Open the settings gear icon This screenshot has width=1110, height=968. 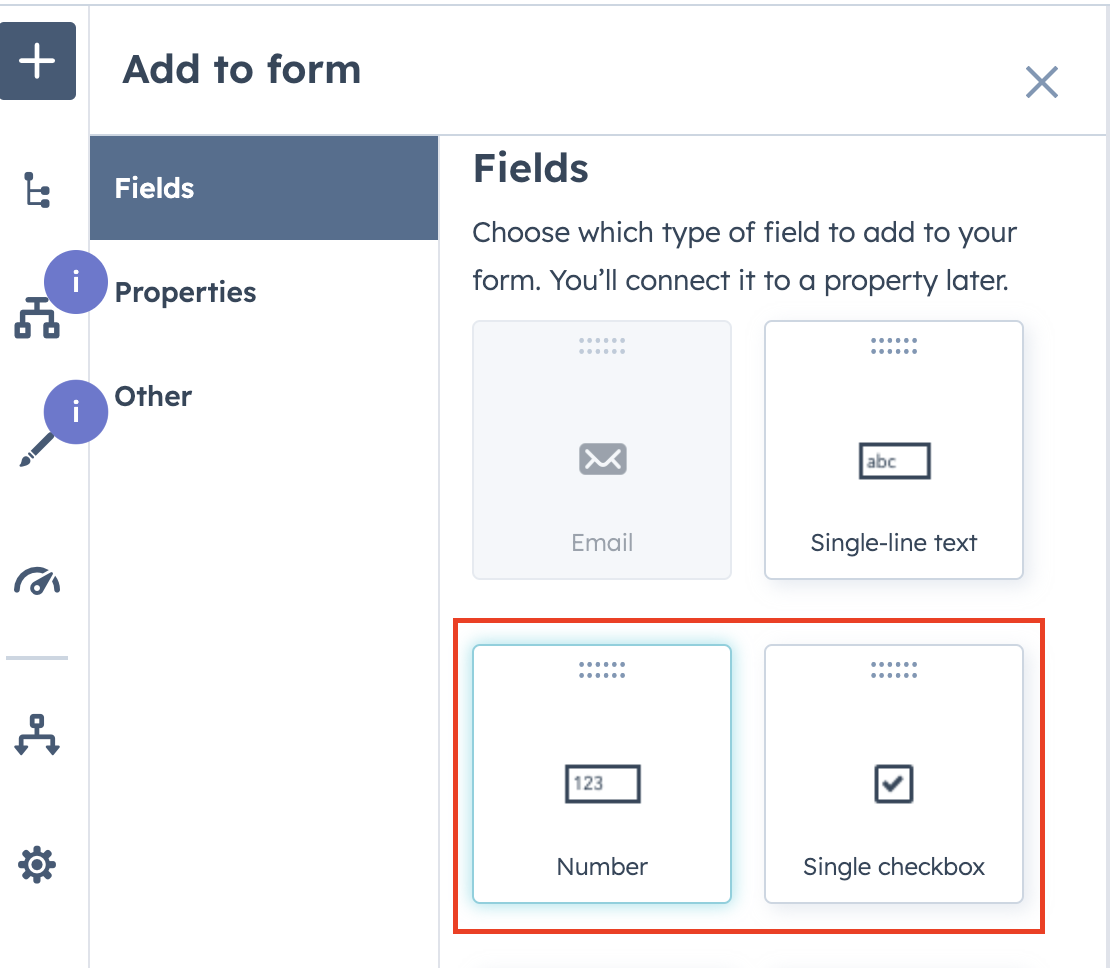(x=37, y=864)
